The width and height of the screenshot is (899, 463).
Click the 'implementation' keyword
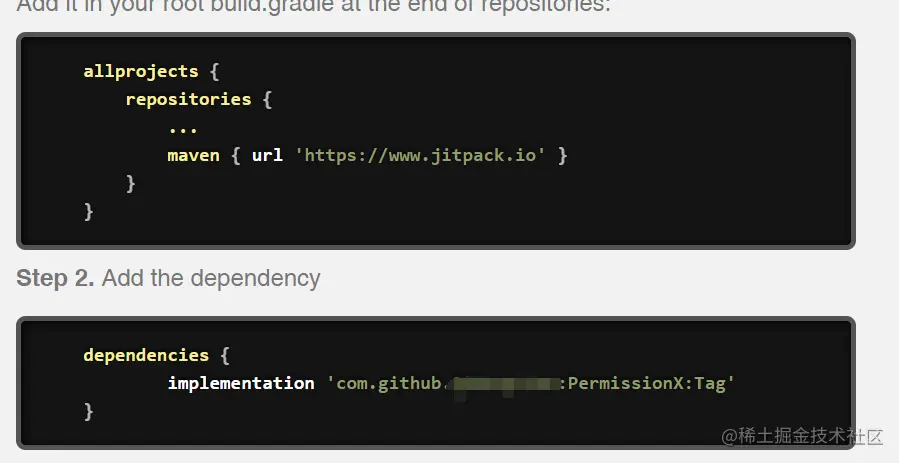tap(241, 383)
